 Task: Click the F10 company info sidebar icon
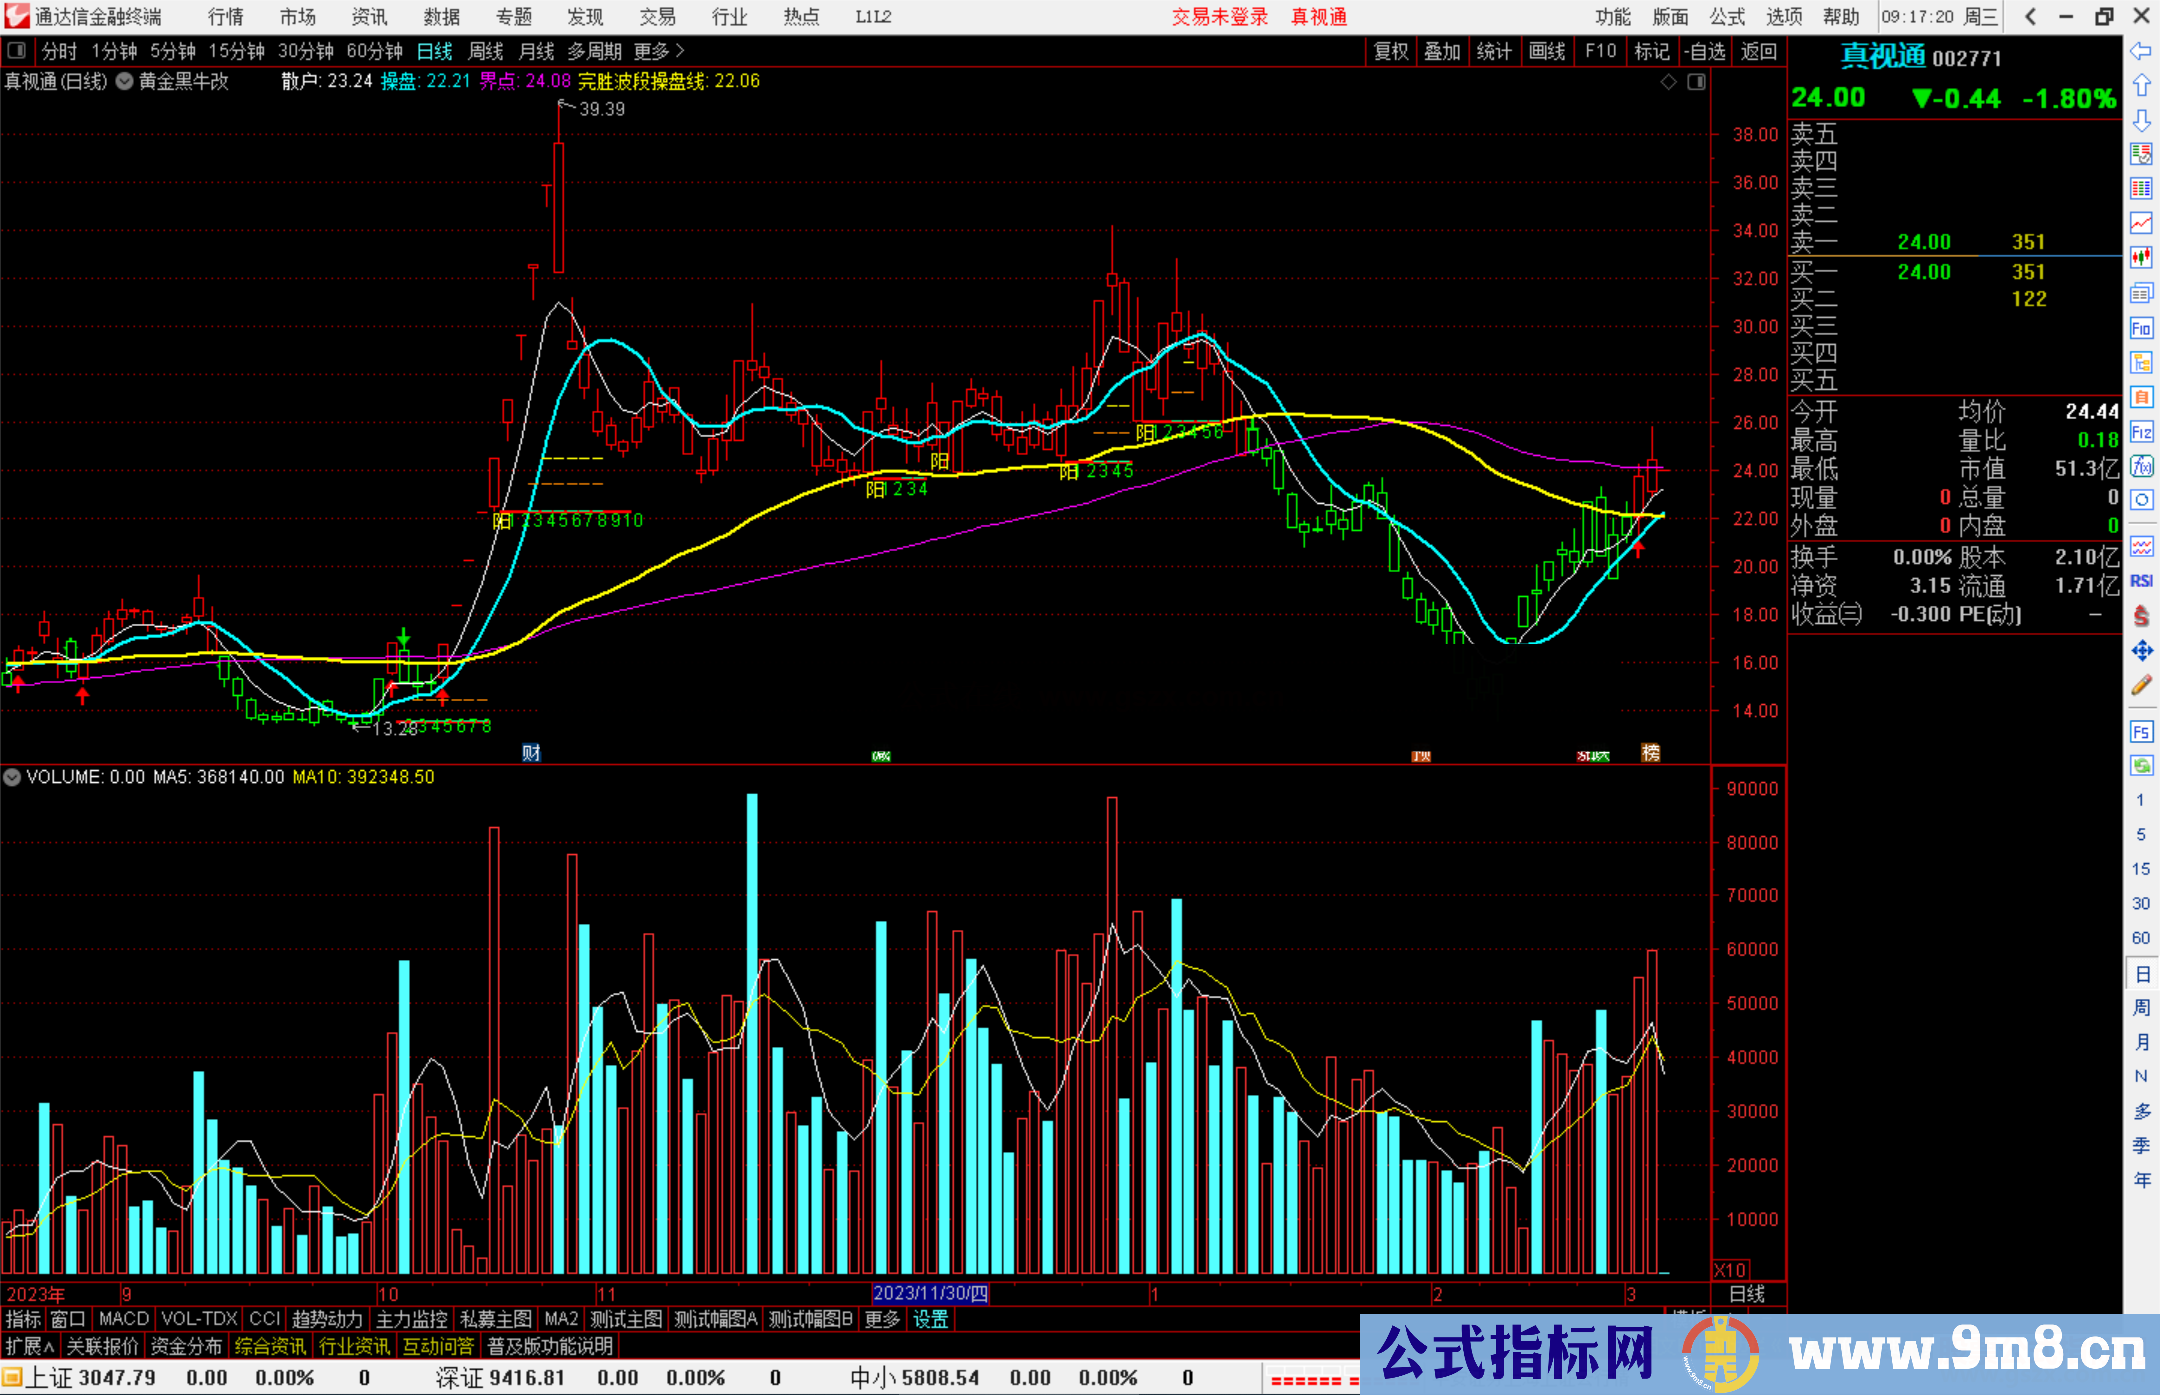pyautogui.click(x=2141, y=328)
